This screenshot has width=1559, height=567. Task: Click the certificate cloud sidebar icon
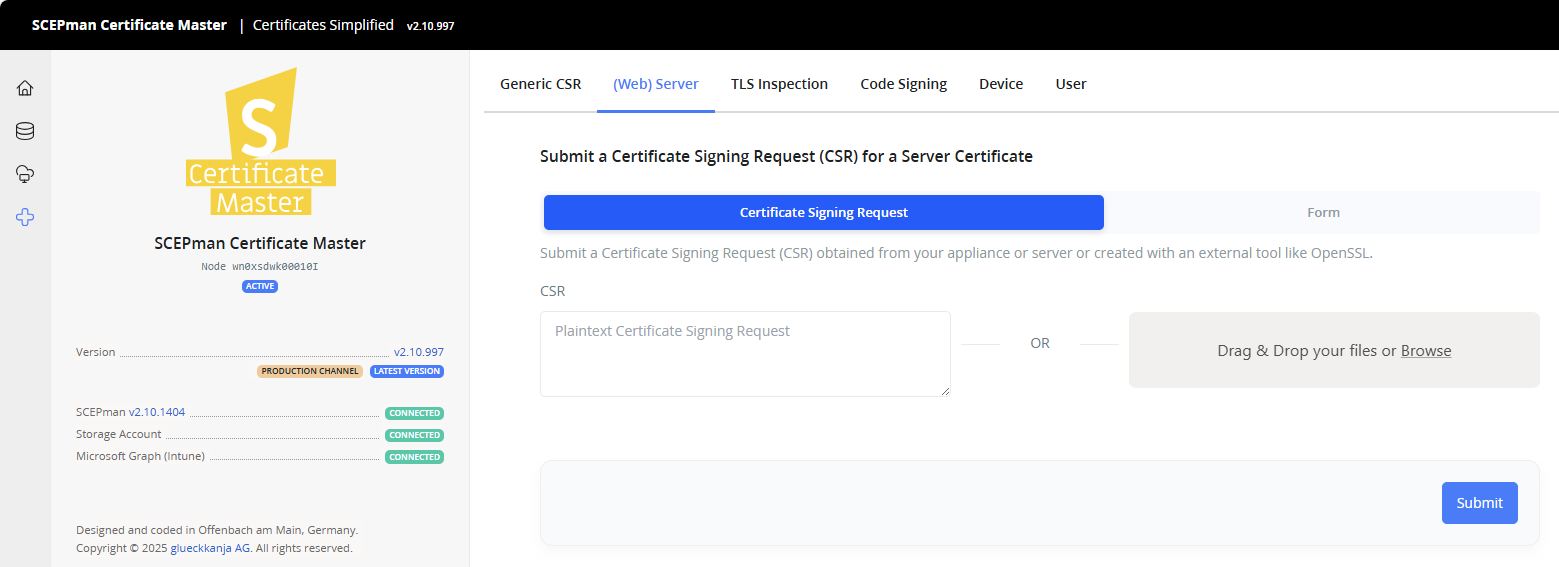pos(25,174)
